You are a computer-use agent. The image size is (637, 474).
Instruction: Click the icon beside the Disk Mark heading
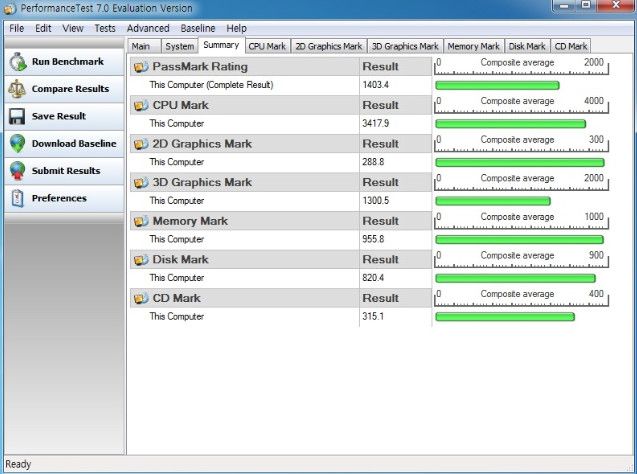141,260
